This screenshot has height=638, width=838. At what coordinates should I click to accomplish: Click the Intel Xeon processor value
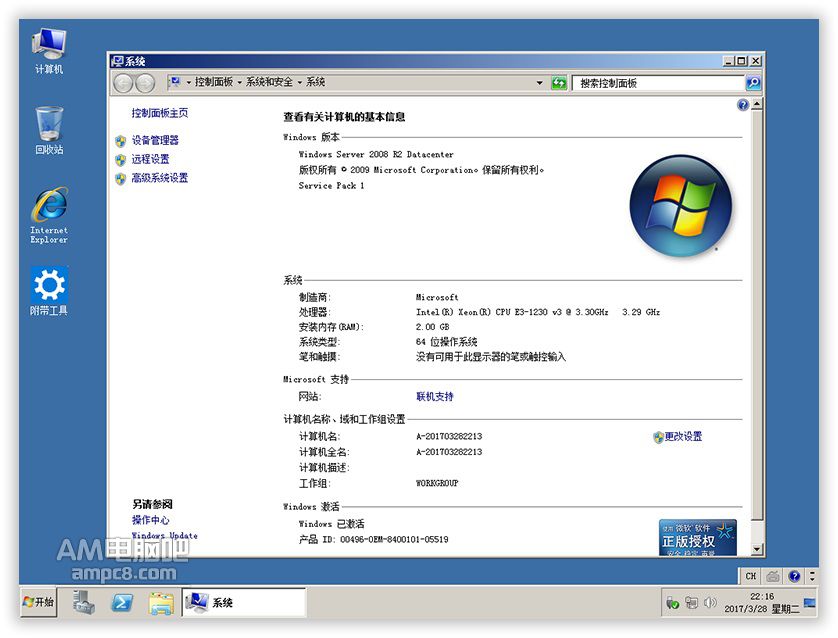(538, 312)
